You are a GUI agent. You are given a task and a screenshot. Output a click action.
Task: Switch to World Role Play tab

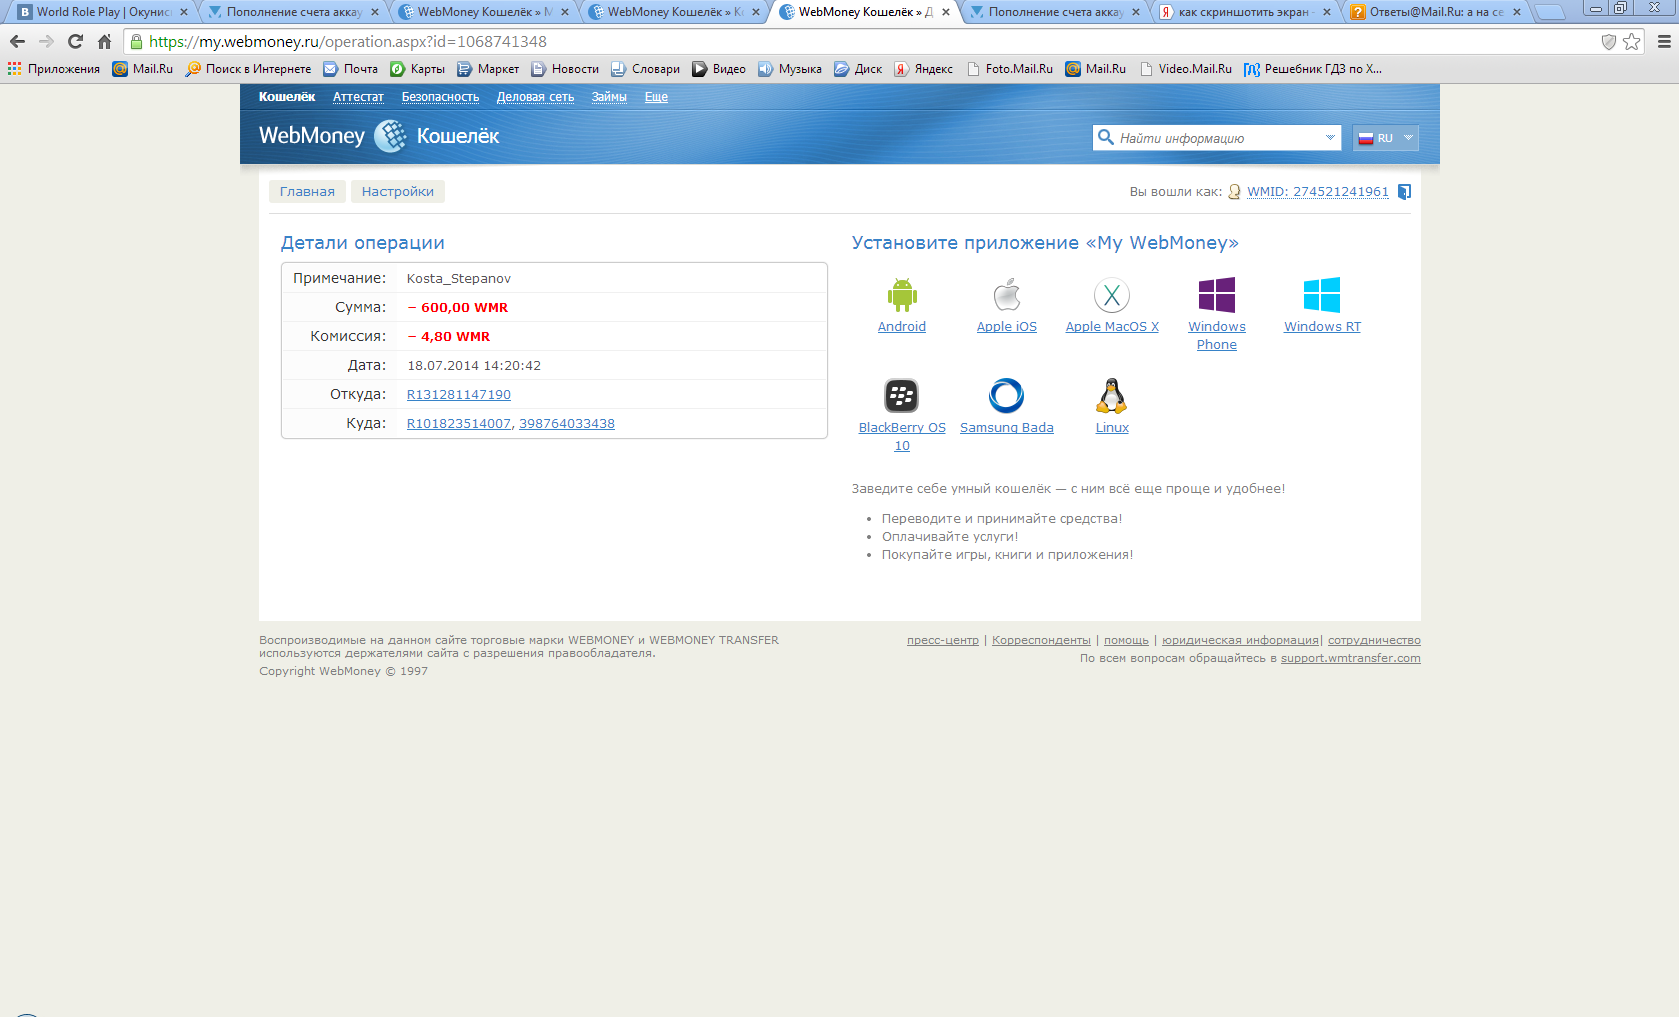102,12
